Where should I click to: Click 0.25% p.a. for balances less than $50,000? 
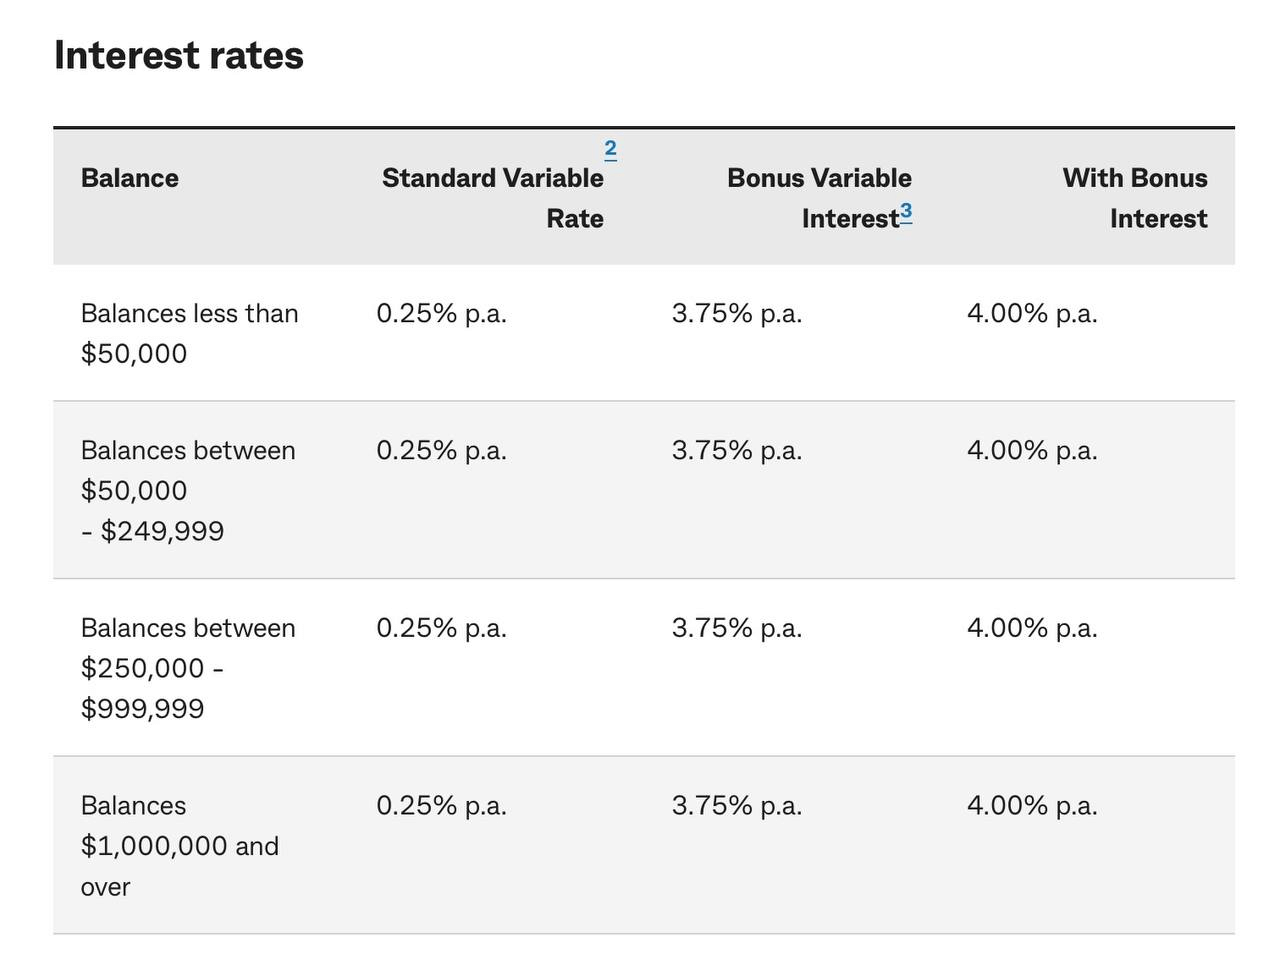click(441, 314)
